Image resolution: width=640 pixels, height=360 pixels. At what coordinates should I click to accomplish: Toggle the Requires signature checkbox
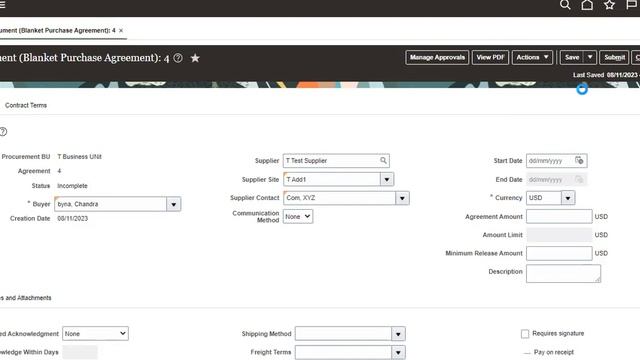[x=525, y=334]
